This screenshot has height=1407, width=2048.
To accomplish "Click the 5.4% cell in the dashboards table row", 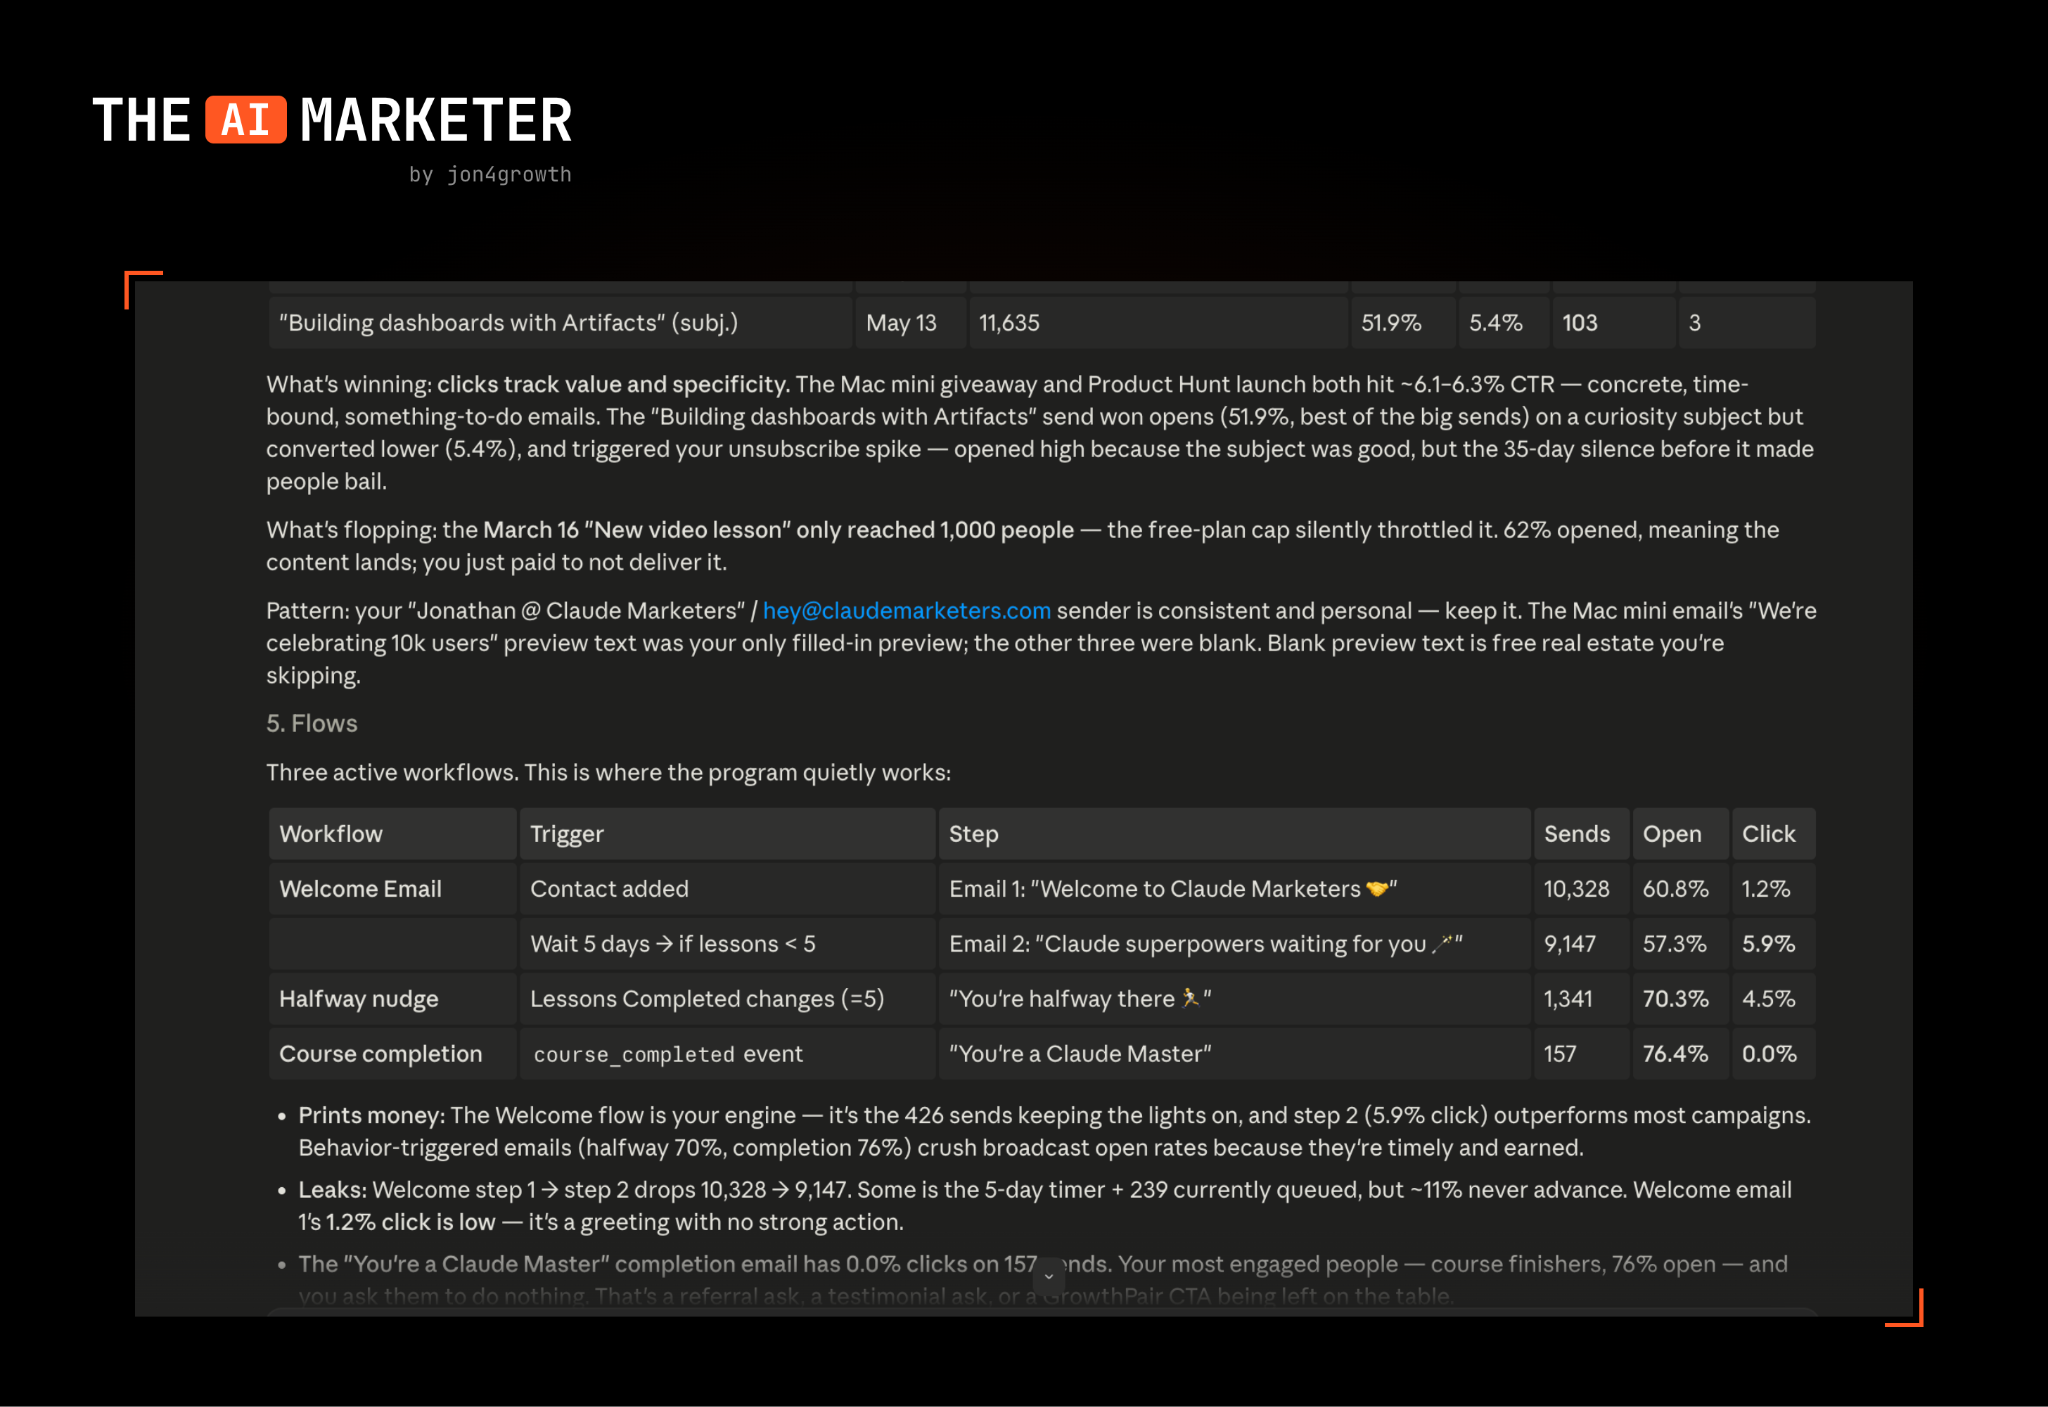I will pyautogui.click(x=1504, y=323).
